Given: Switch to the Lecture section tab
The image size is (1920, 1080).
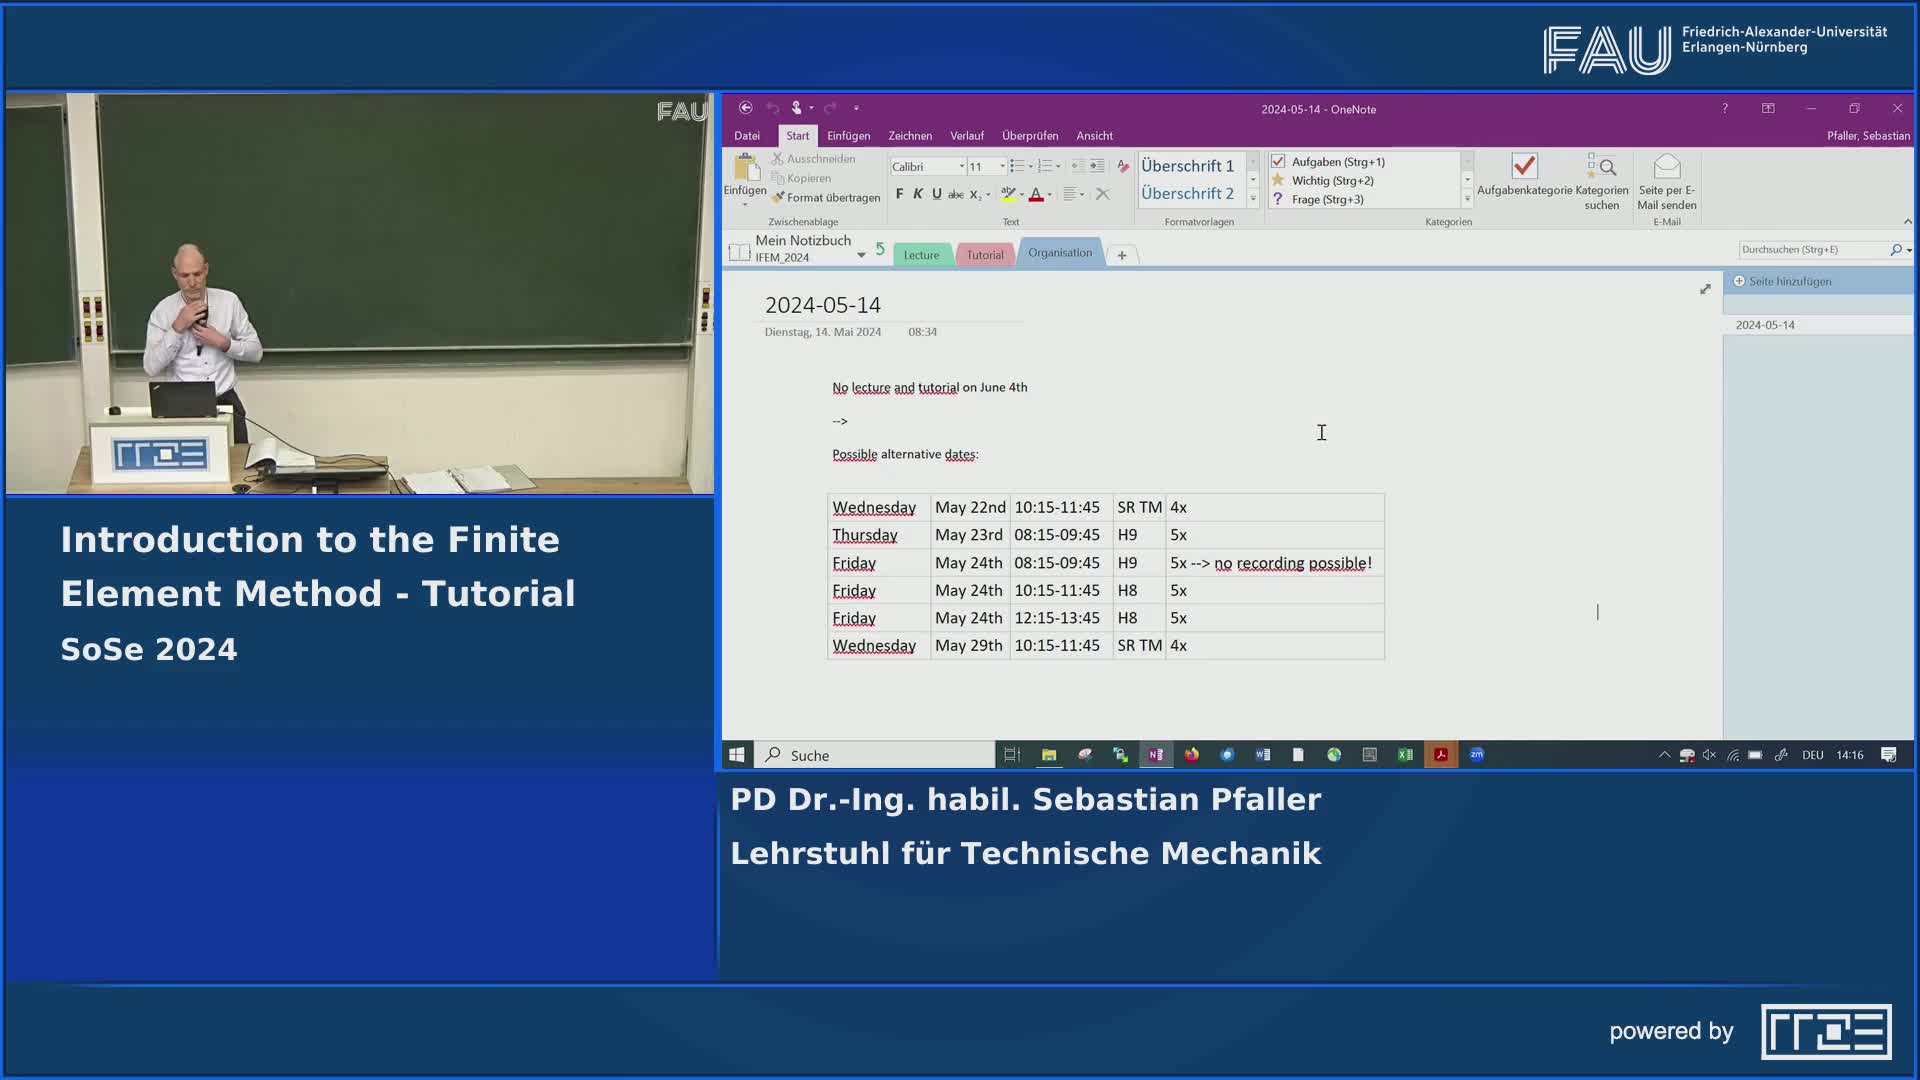Looking at the screenshot, I should [921, 255].
